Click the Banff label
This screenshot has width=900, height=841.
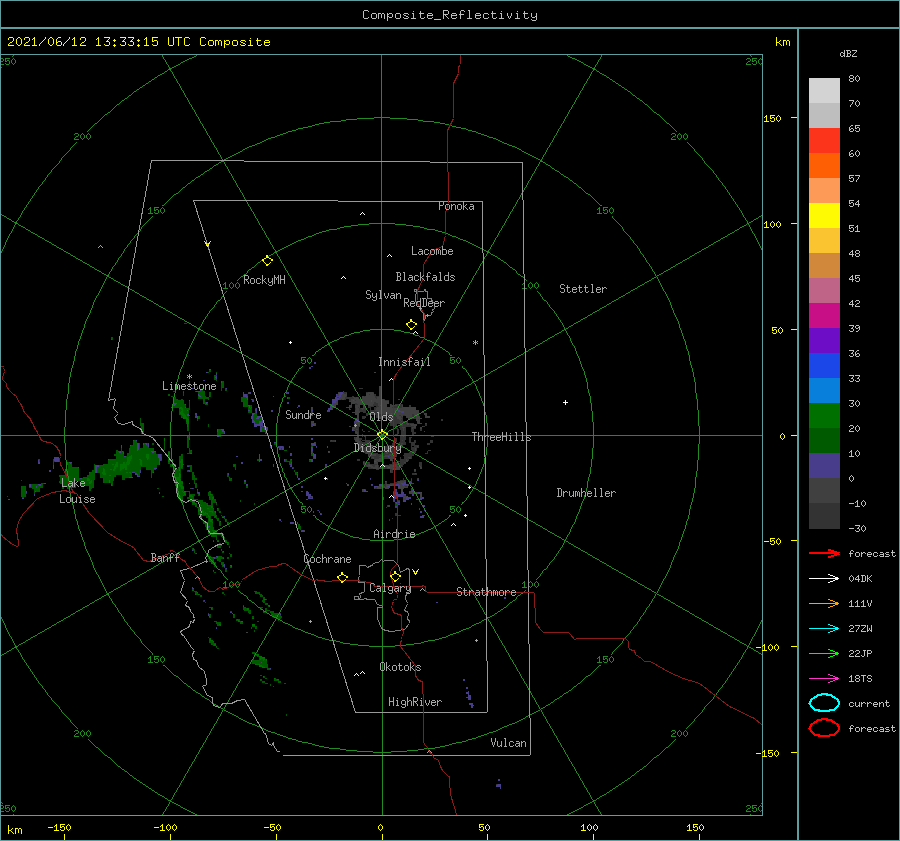click(165, 558)
